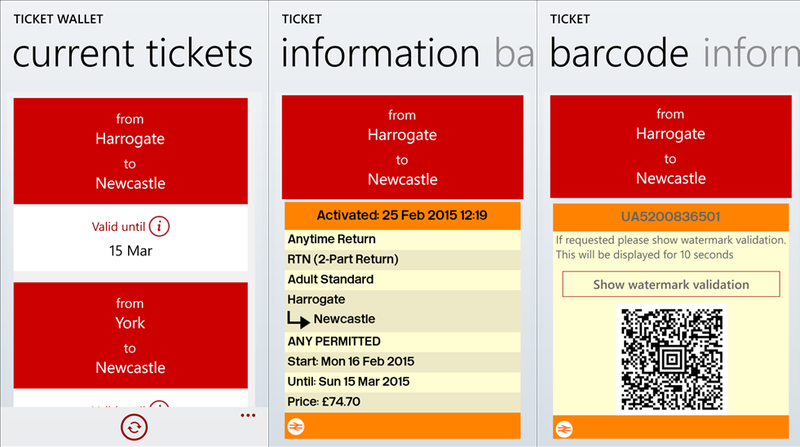The width and height of the screenshot is (800, 447).
Task: Tap info icon beside Valid until
Action: pos(159,227)
